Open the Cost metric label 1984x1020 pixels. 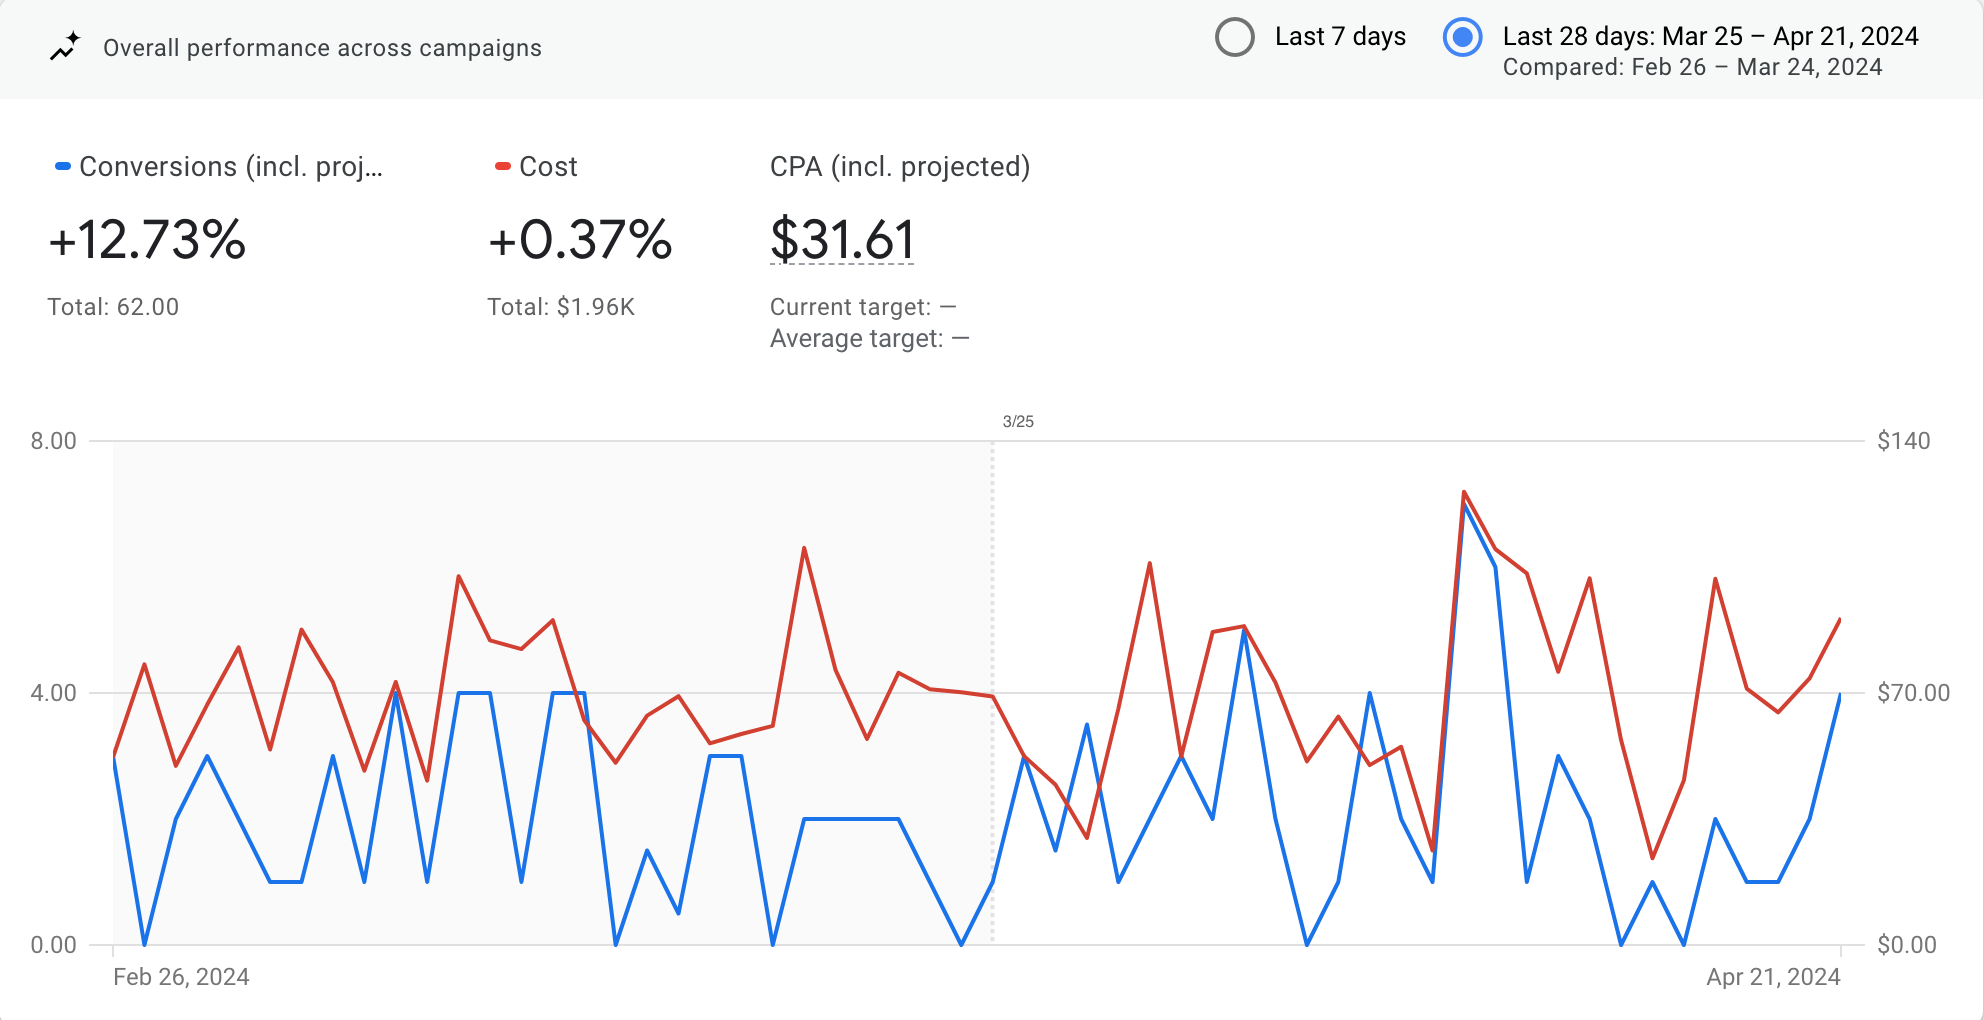[x=548, y=166]
